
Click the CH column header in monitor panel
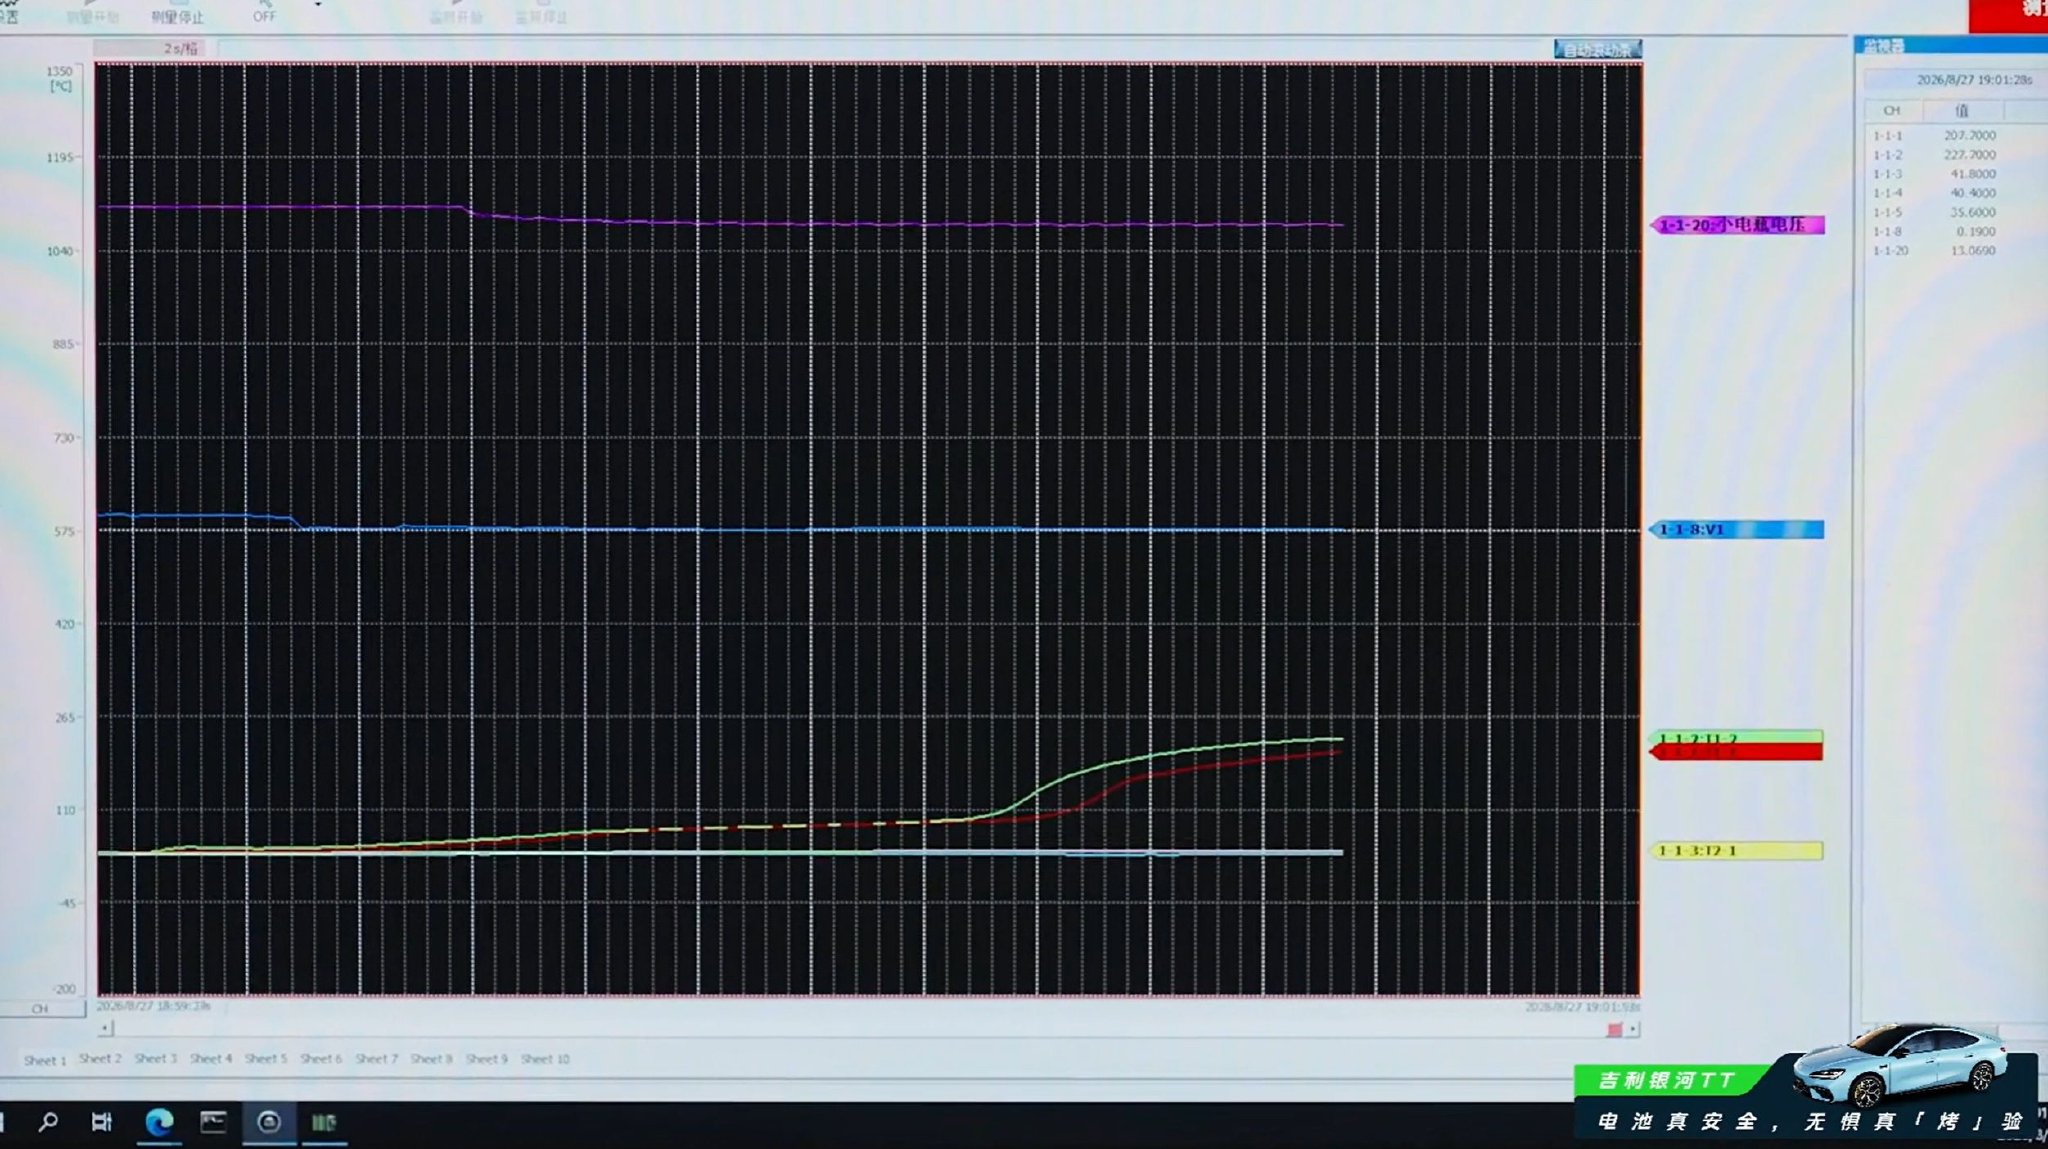(1891, 111)
